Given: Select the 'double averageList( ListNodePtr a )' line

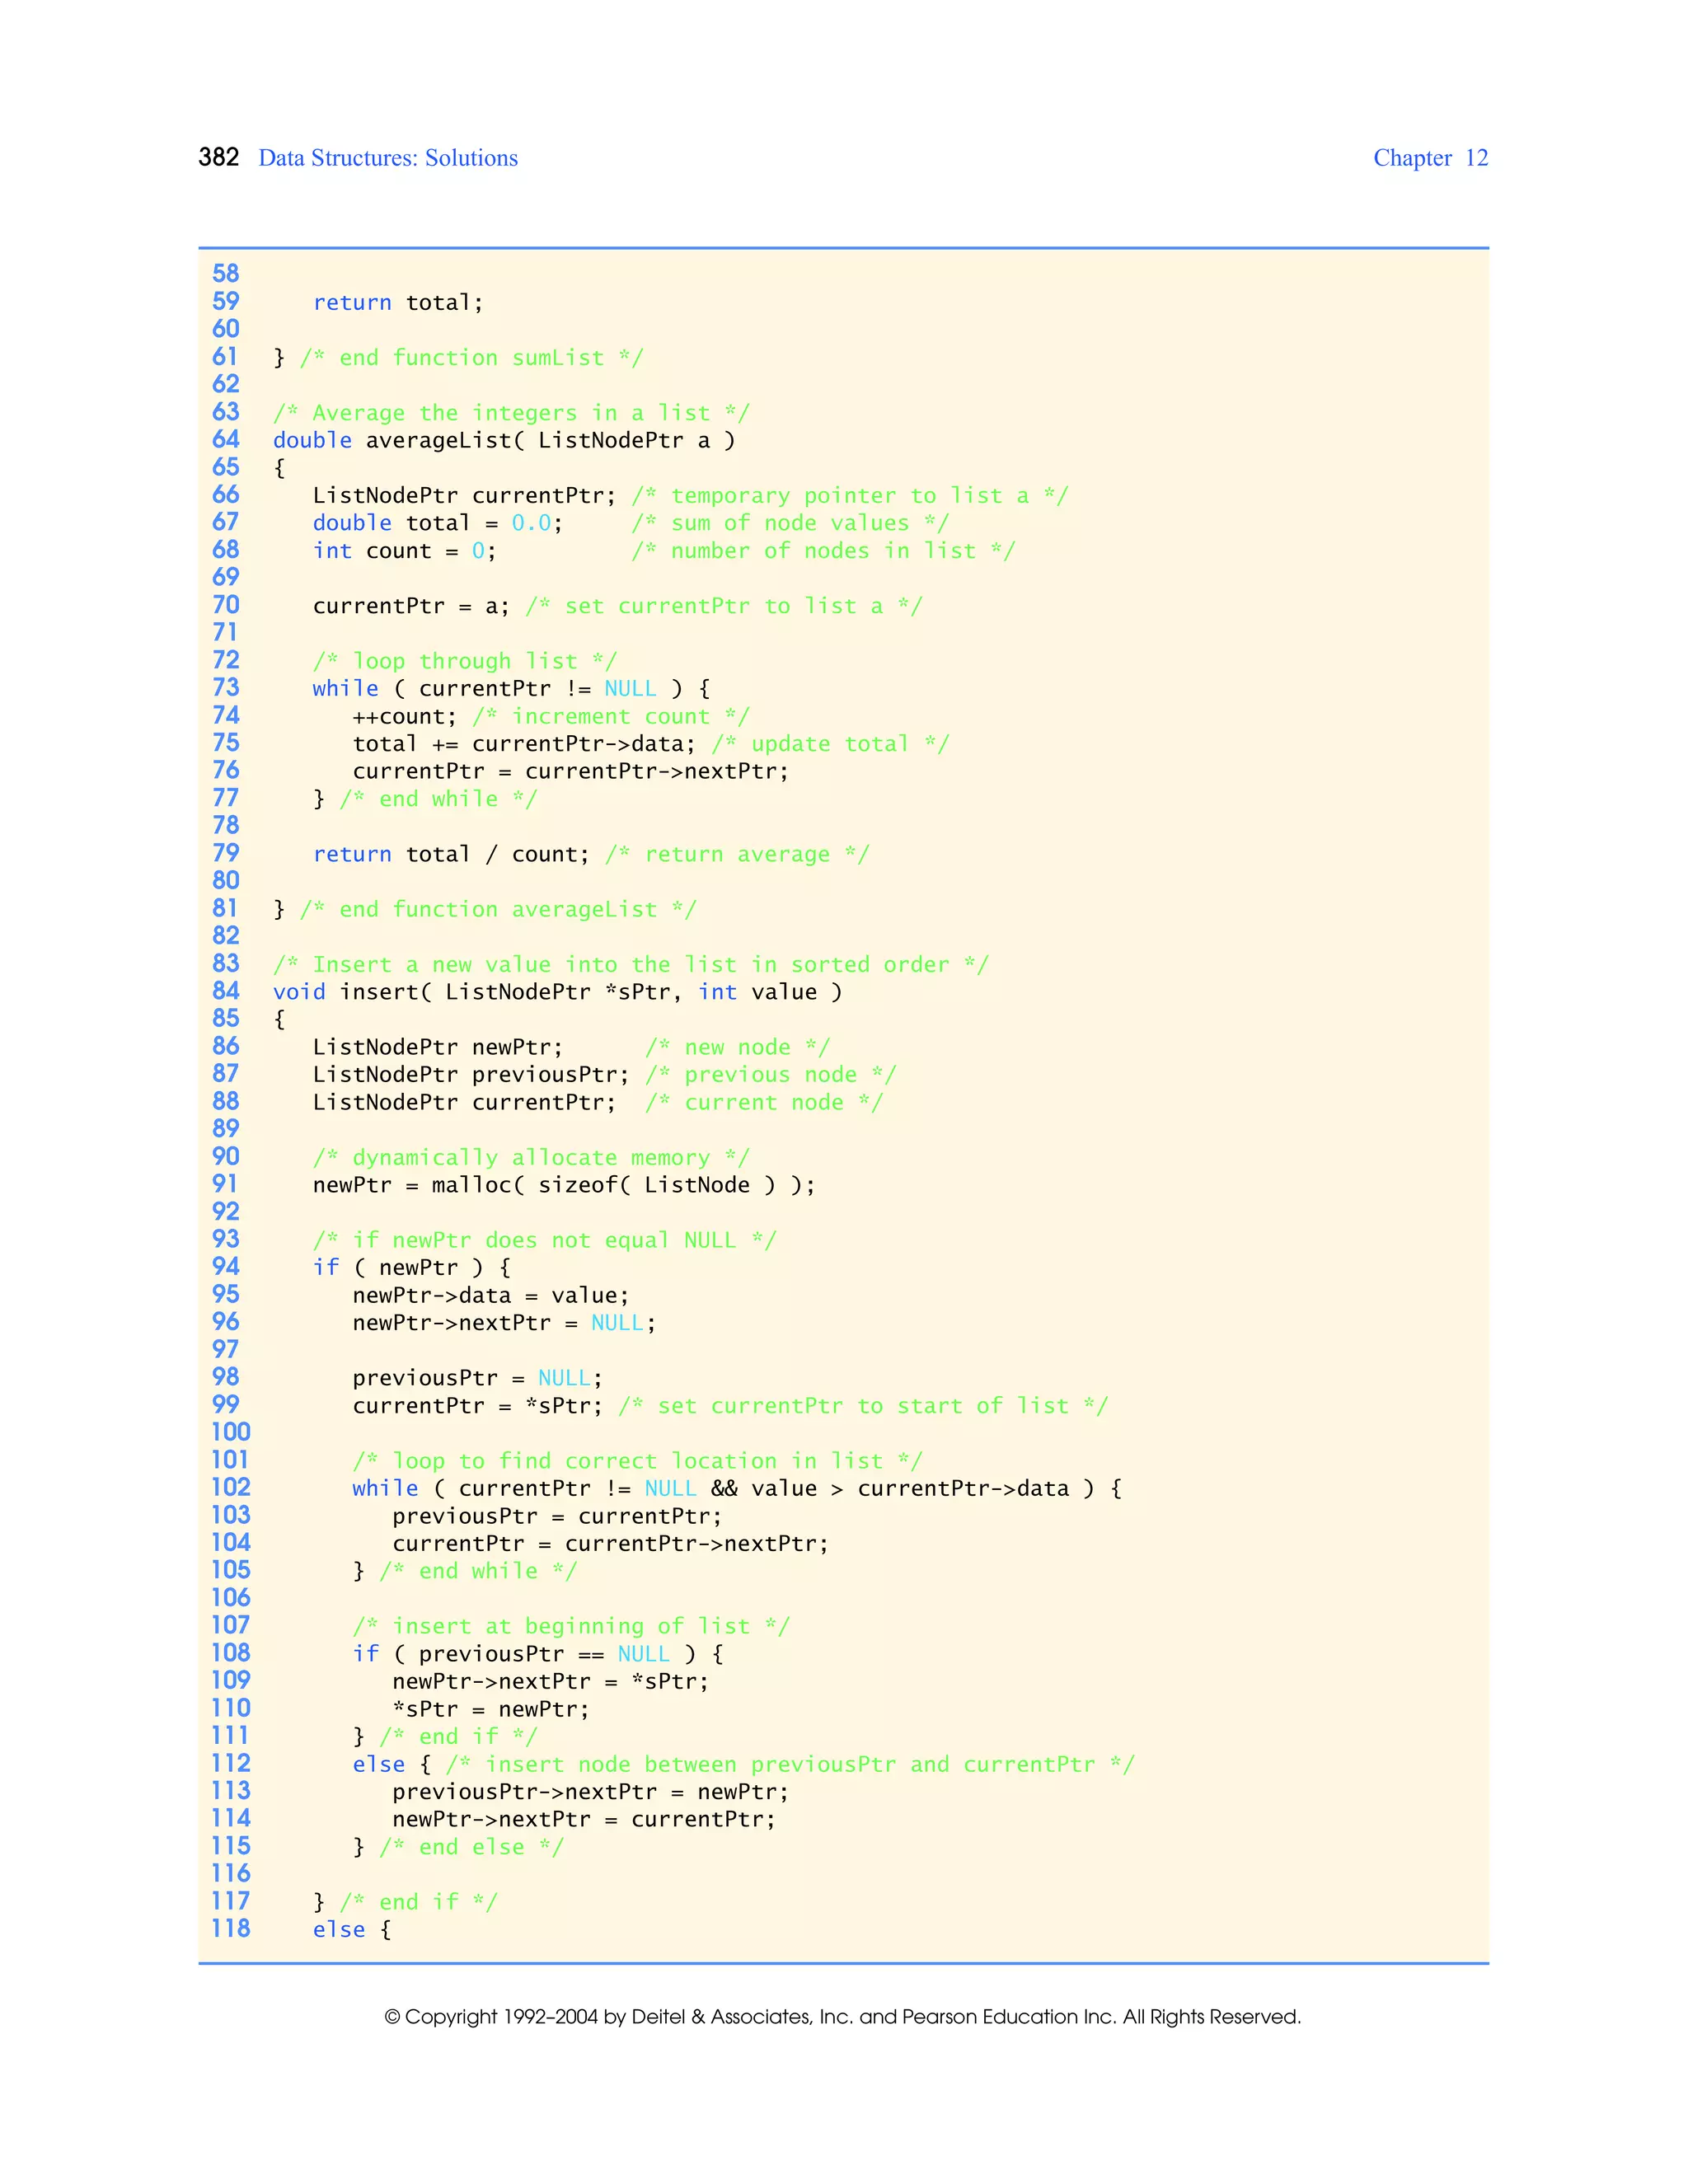Looking at the screenshot, I should coord(504,441).
